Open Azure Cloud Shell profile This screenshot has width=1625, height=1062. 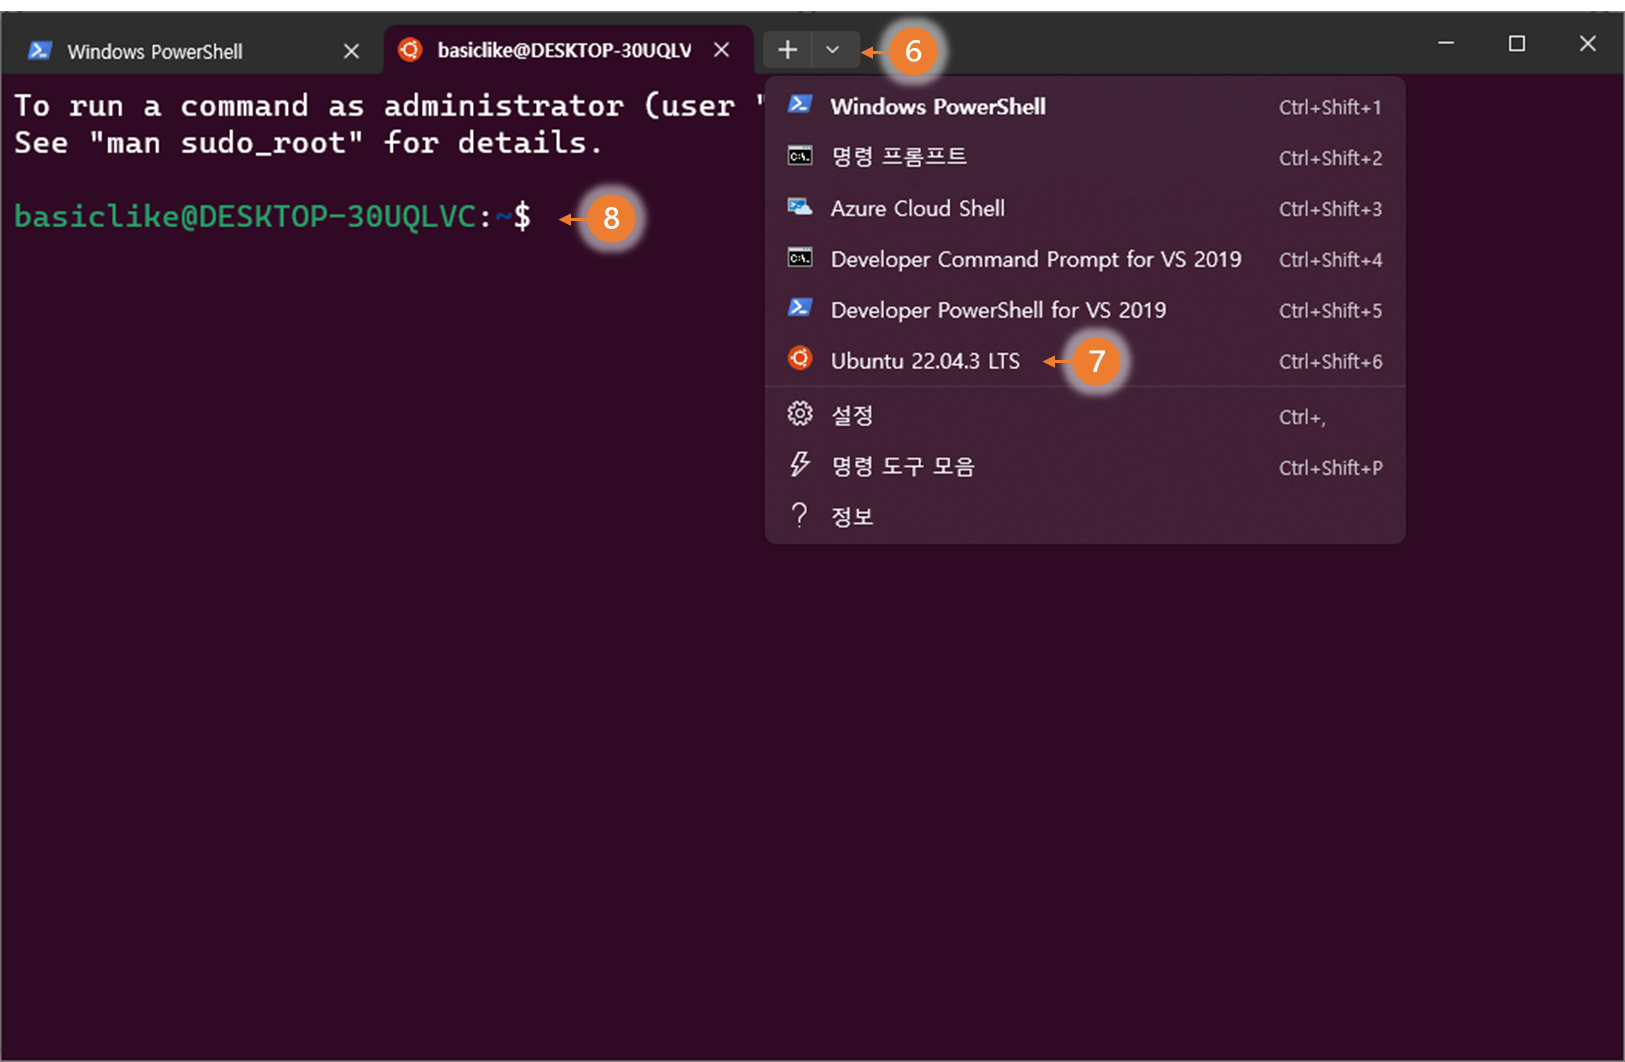point(1085,208)
